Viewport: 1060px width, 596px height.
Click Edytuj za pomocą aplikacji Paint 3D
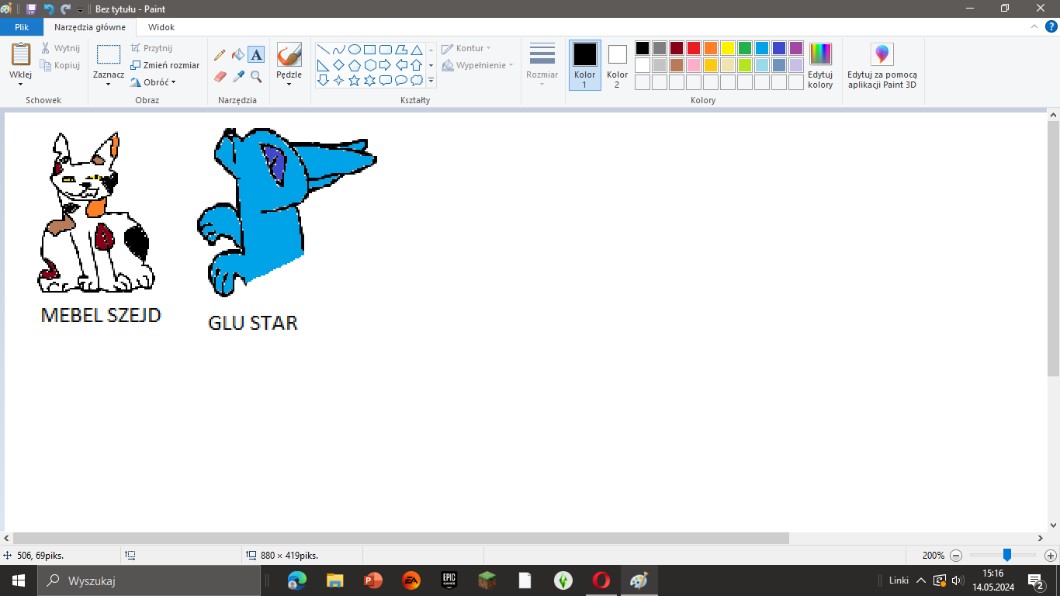[882, 66]
